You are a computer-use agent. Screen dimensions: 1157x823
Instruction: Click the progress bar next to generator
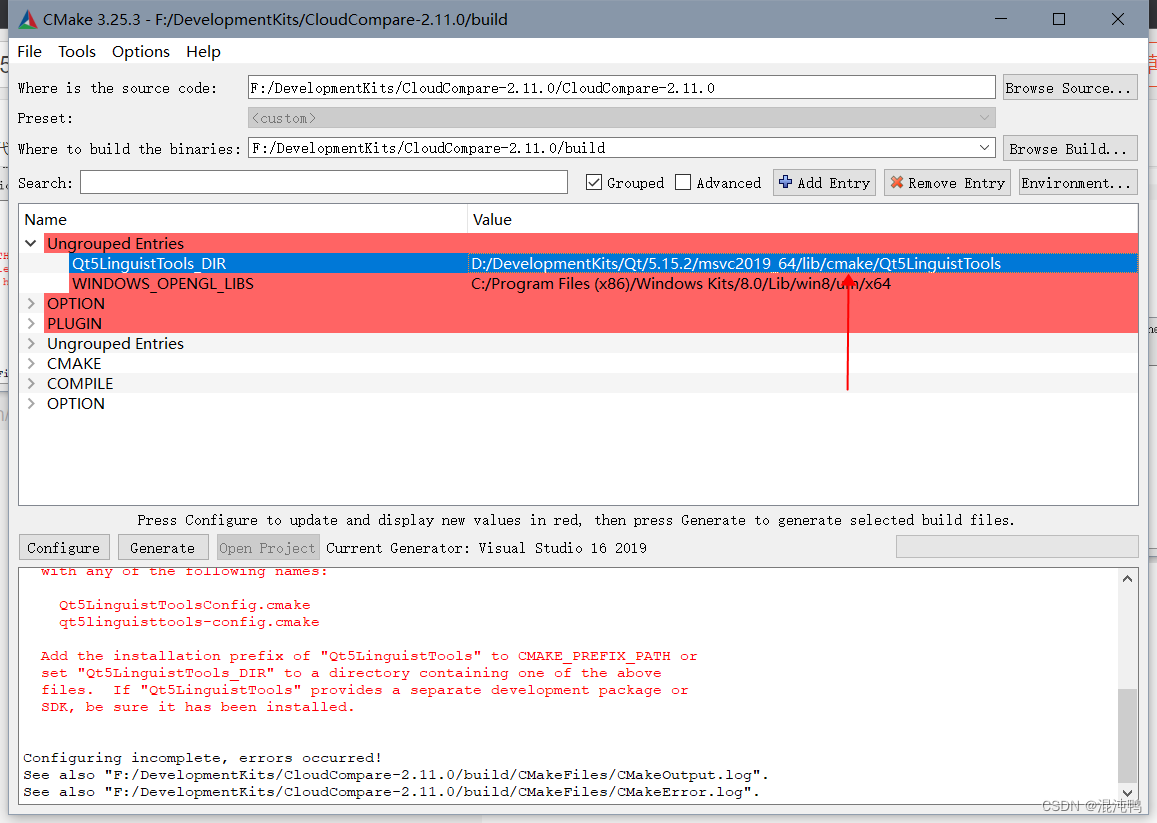1017,546
